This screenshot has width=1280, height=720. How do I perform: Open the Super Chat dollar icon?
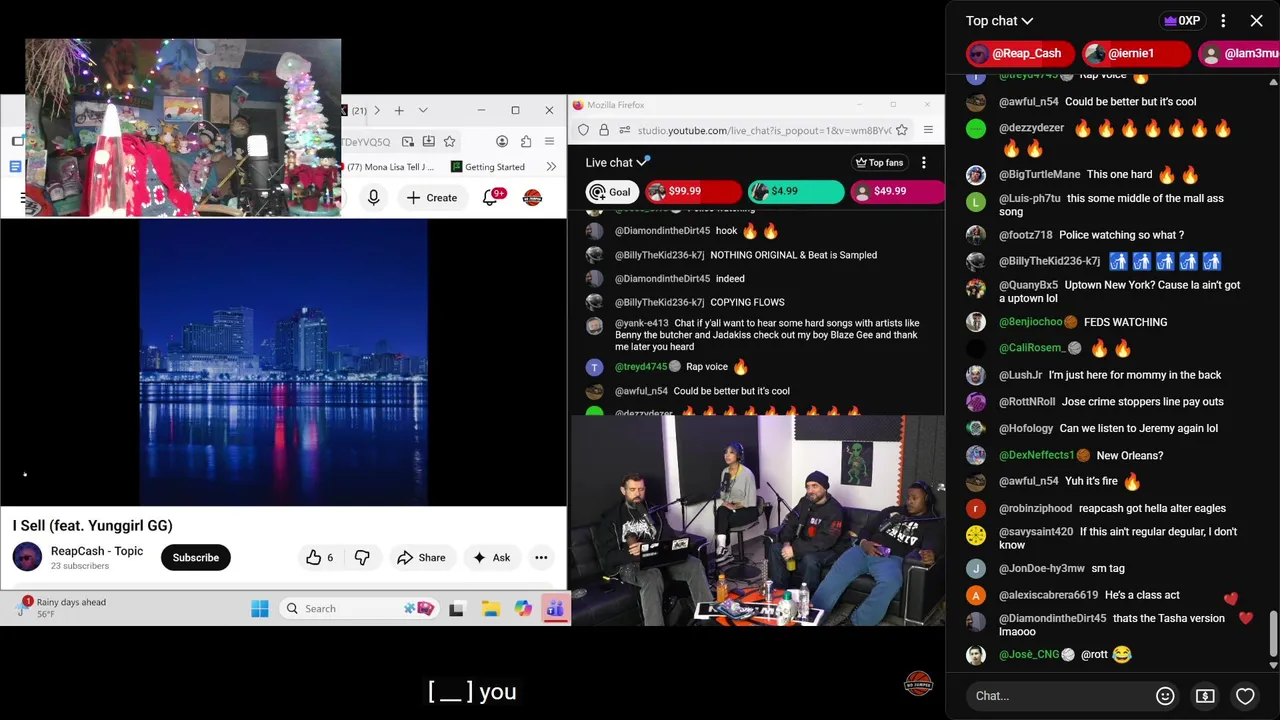click(x=1205, y=696)
